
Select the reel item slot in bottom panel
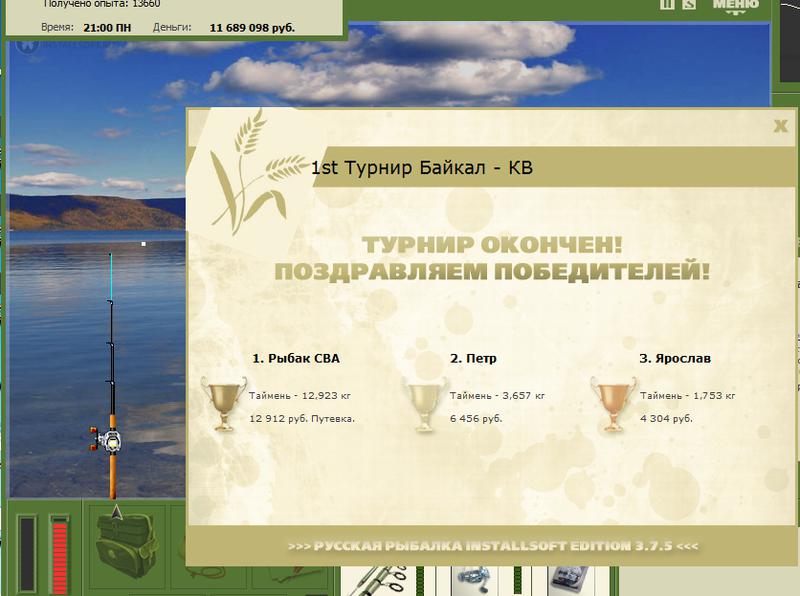pos(474,581)
